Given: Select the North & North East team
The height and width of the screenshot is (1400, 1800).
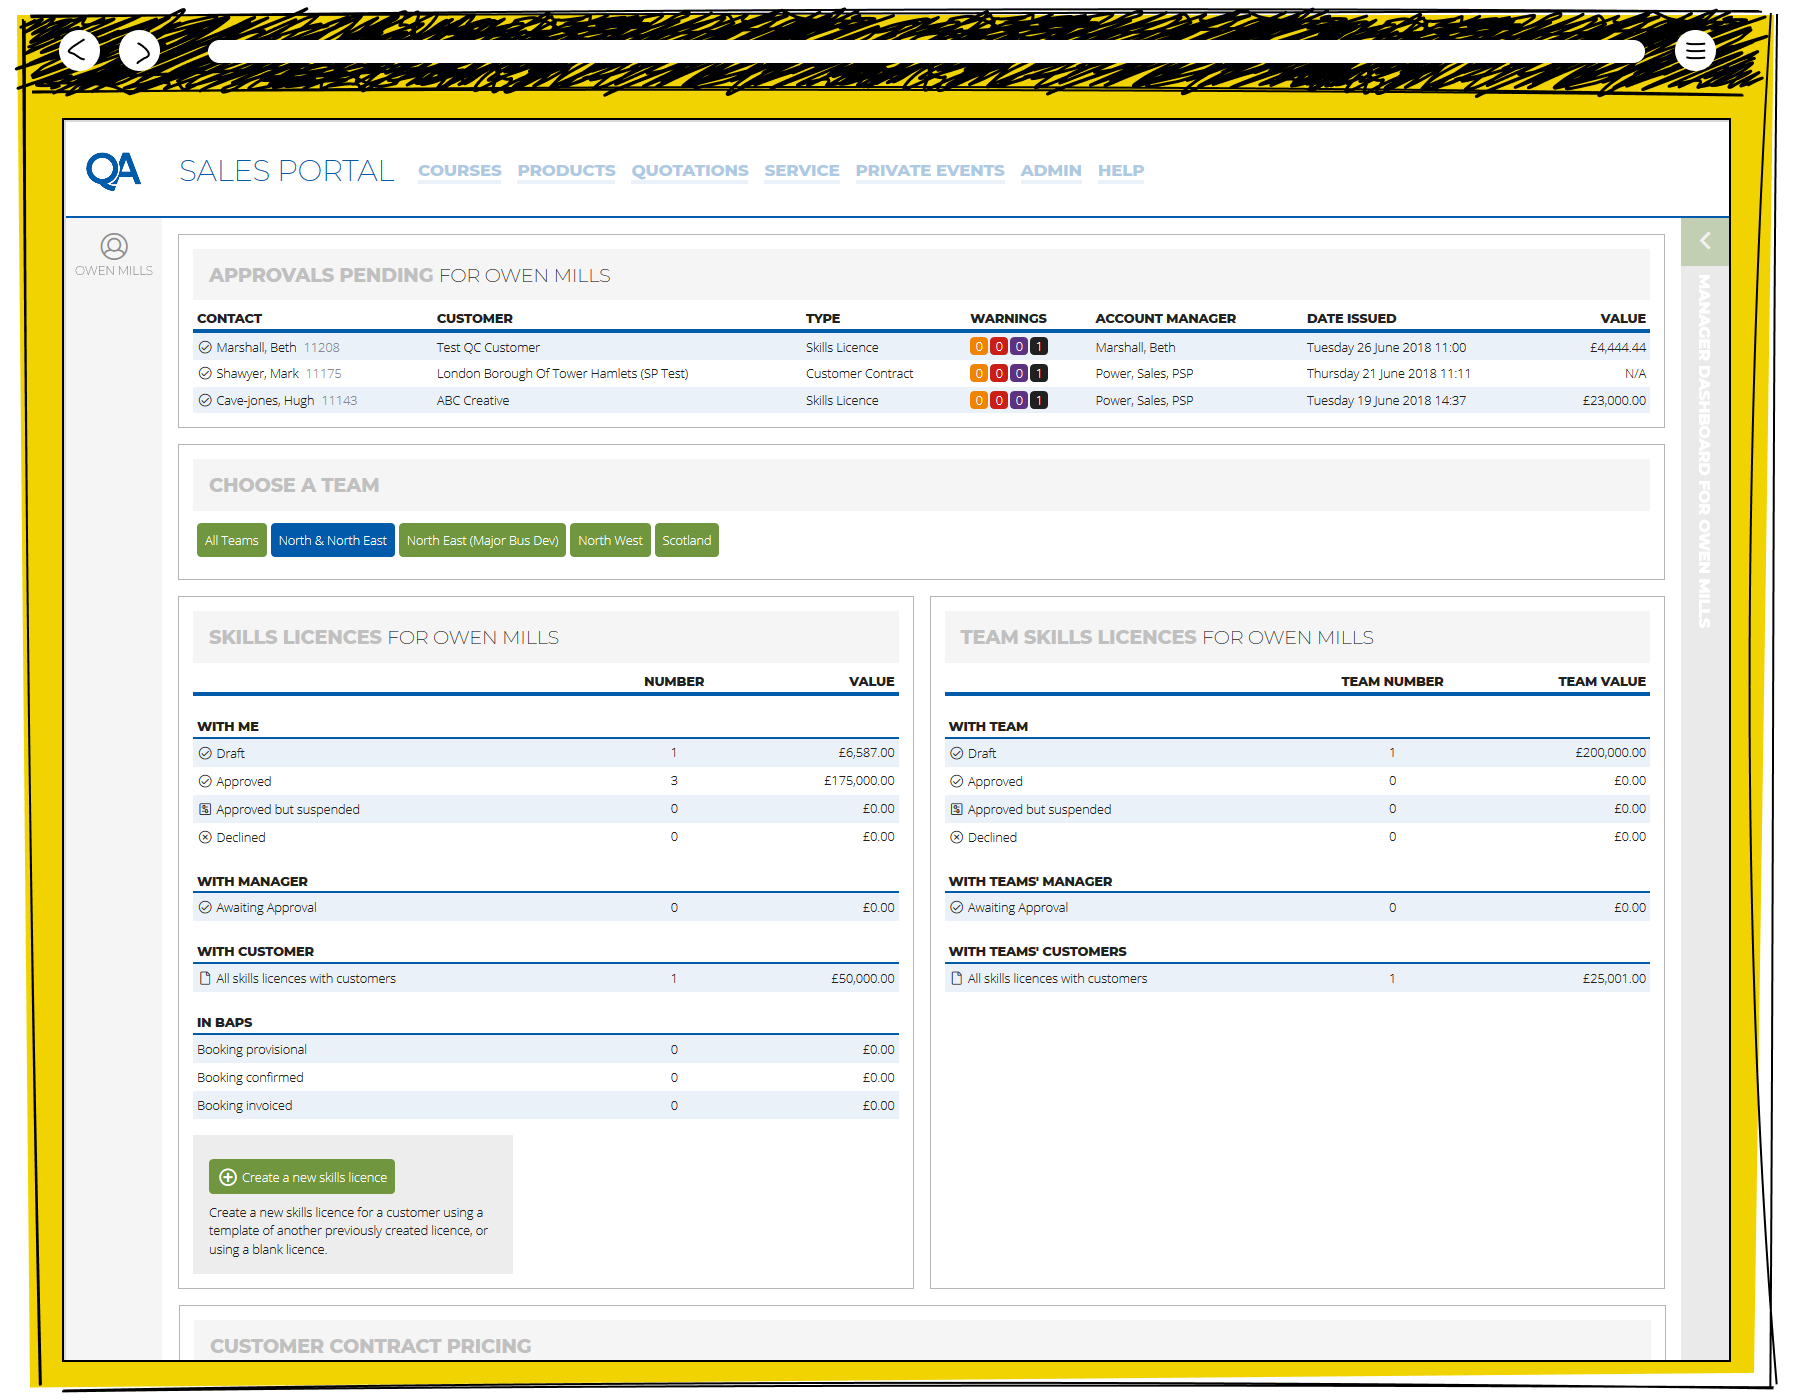Looking at the screenshot, I should (x=332, y=541).
